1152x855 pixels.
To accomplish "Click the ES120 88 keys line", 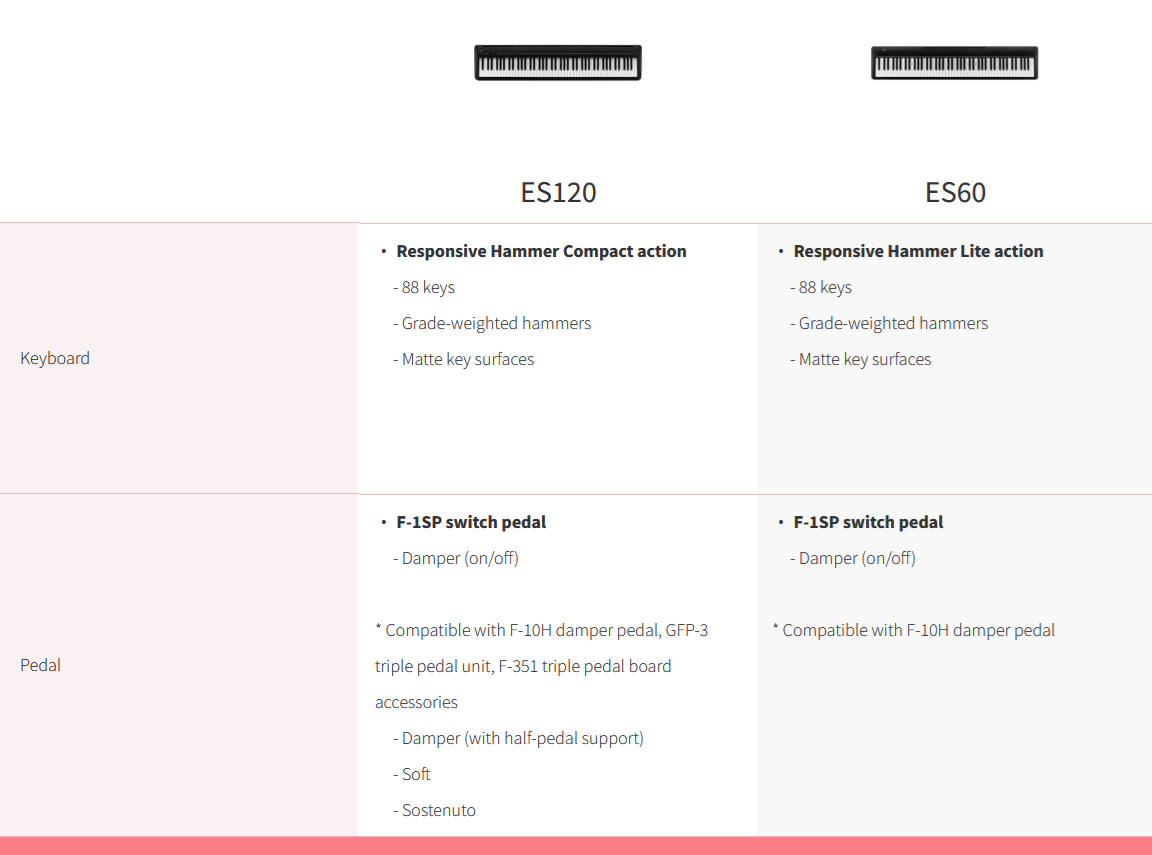I will coord(424,287).
